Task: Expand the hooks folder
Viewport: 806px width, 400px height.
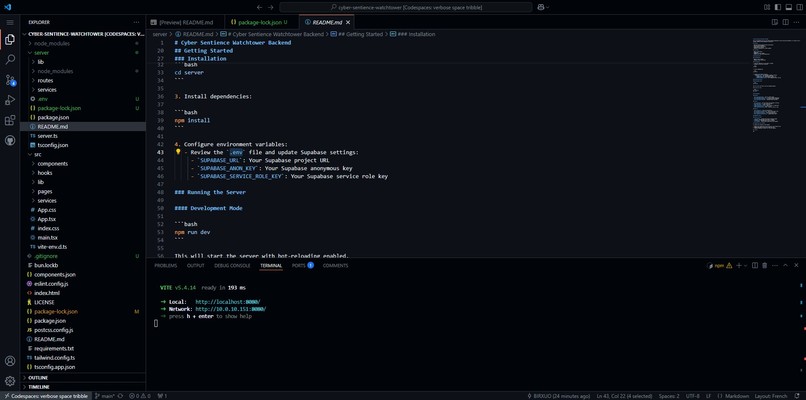Action: coord(82,173)
